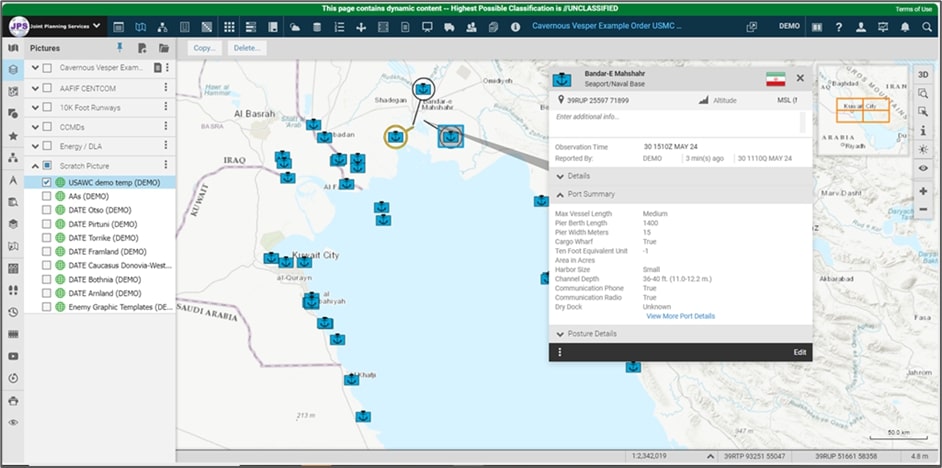Collapse the Scratch Picture group
The image size is (942, 468).
tap(35, 166)
